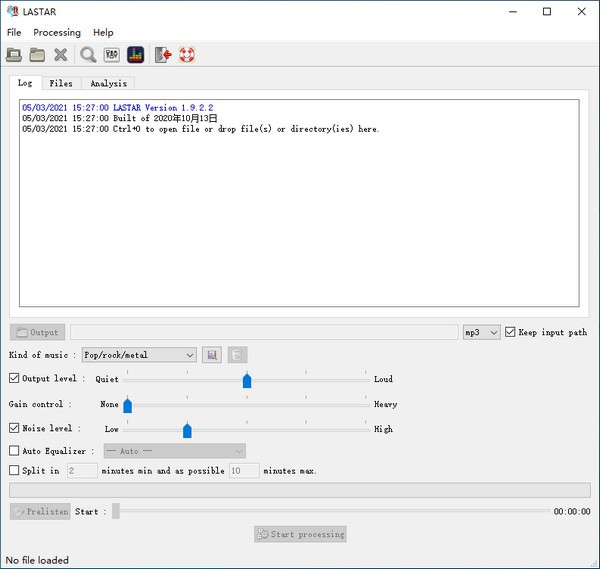Click the Start processing button

coord(300,534)
